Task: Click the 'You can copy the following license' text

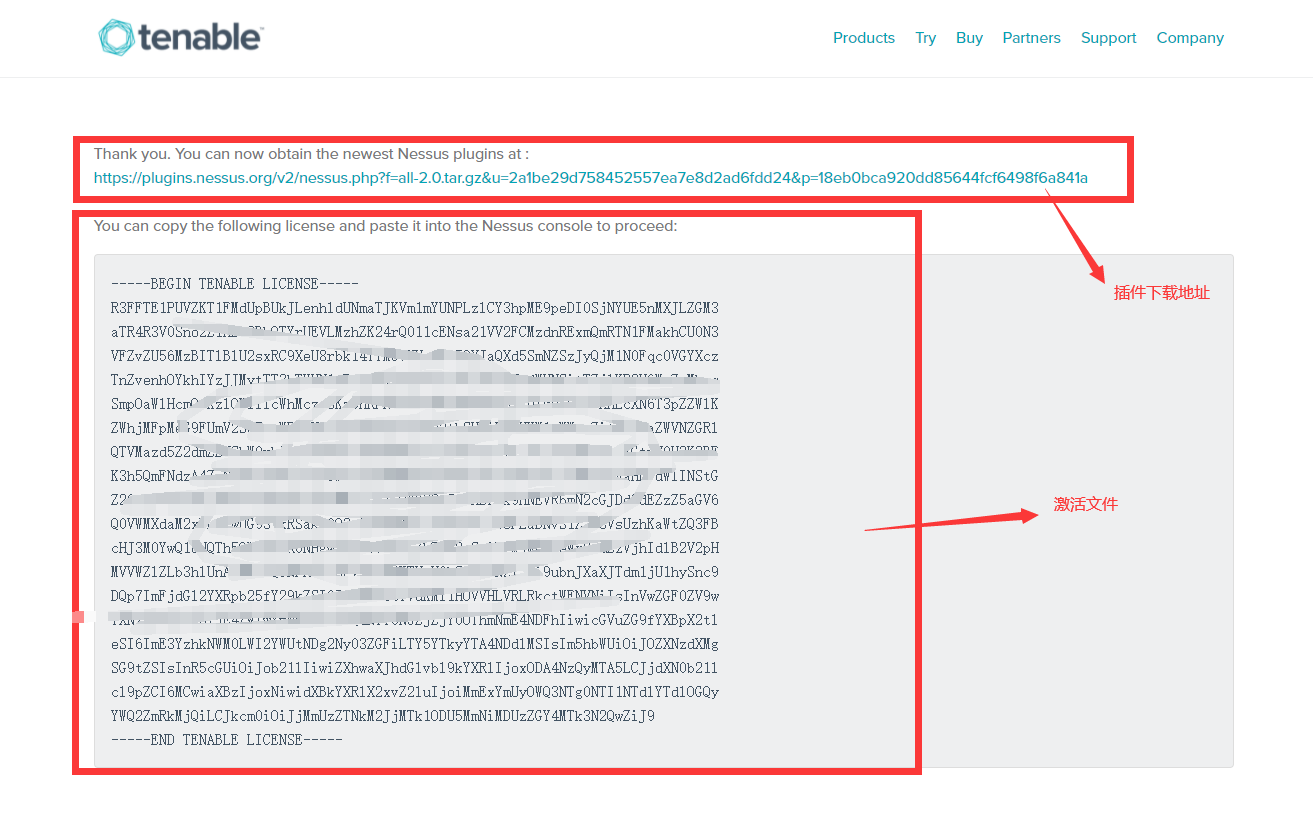Action: pos(385,226)
